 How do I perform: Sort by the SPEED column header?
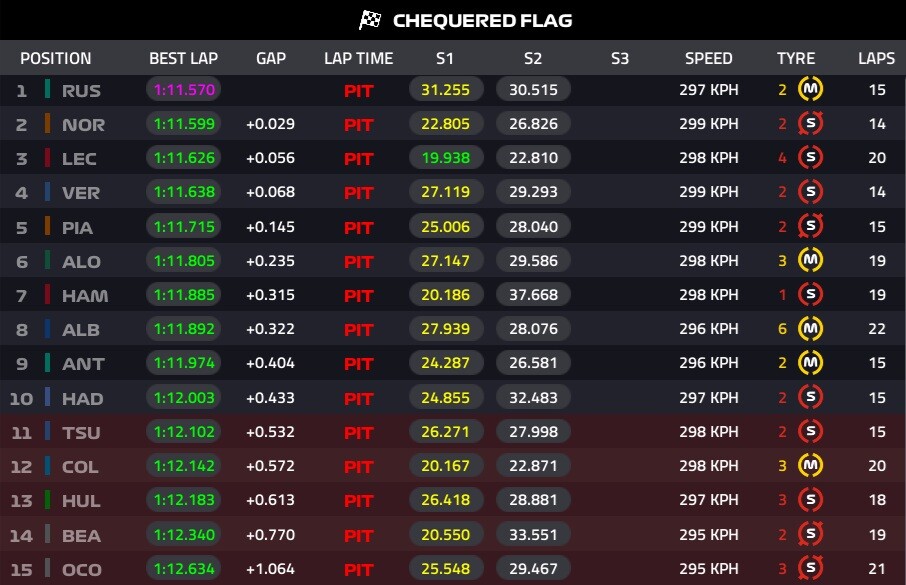click(708, 58)
